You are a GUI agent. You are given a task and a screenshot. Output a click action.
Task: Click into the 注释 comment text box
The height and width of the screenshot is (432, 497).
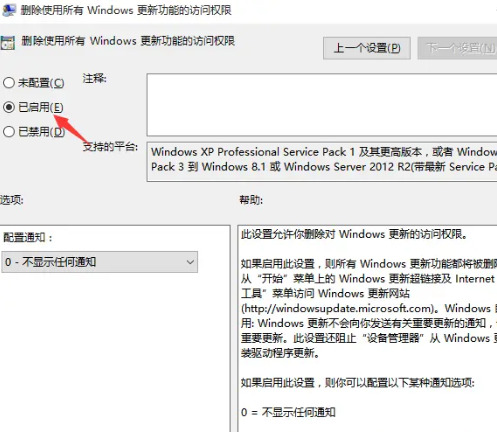click(x=322, y=105)
